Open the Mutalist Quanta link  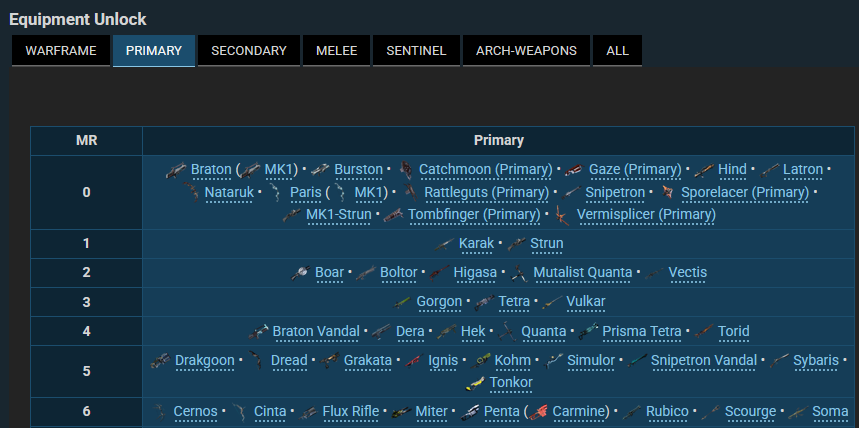pos(582,272)
